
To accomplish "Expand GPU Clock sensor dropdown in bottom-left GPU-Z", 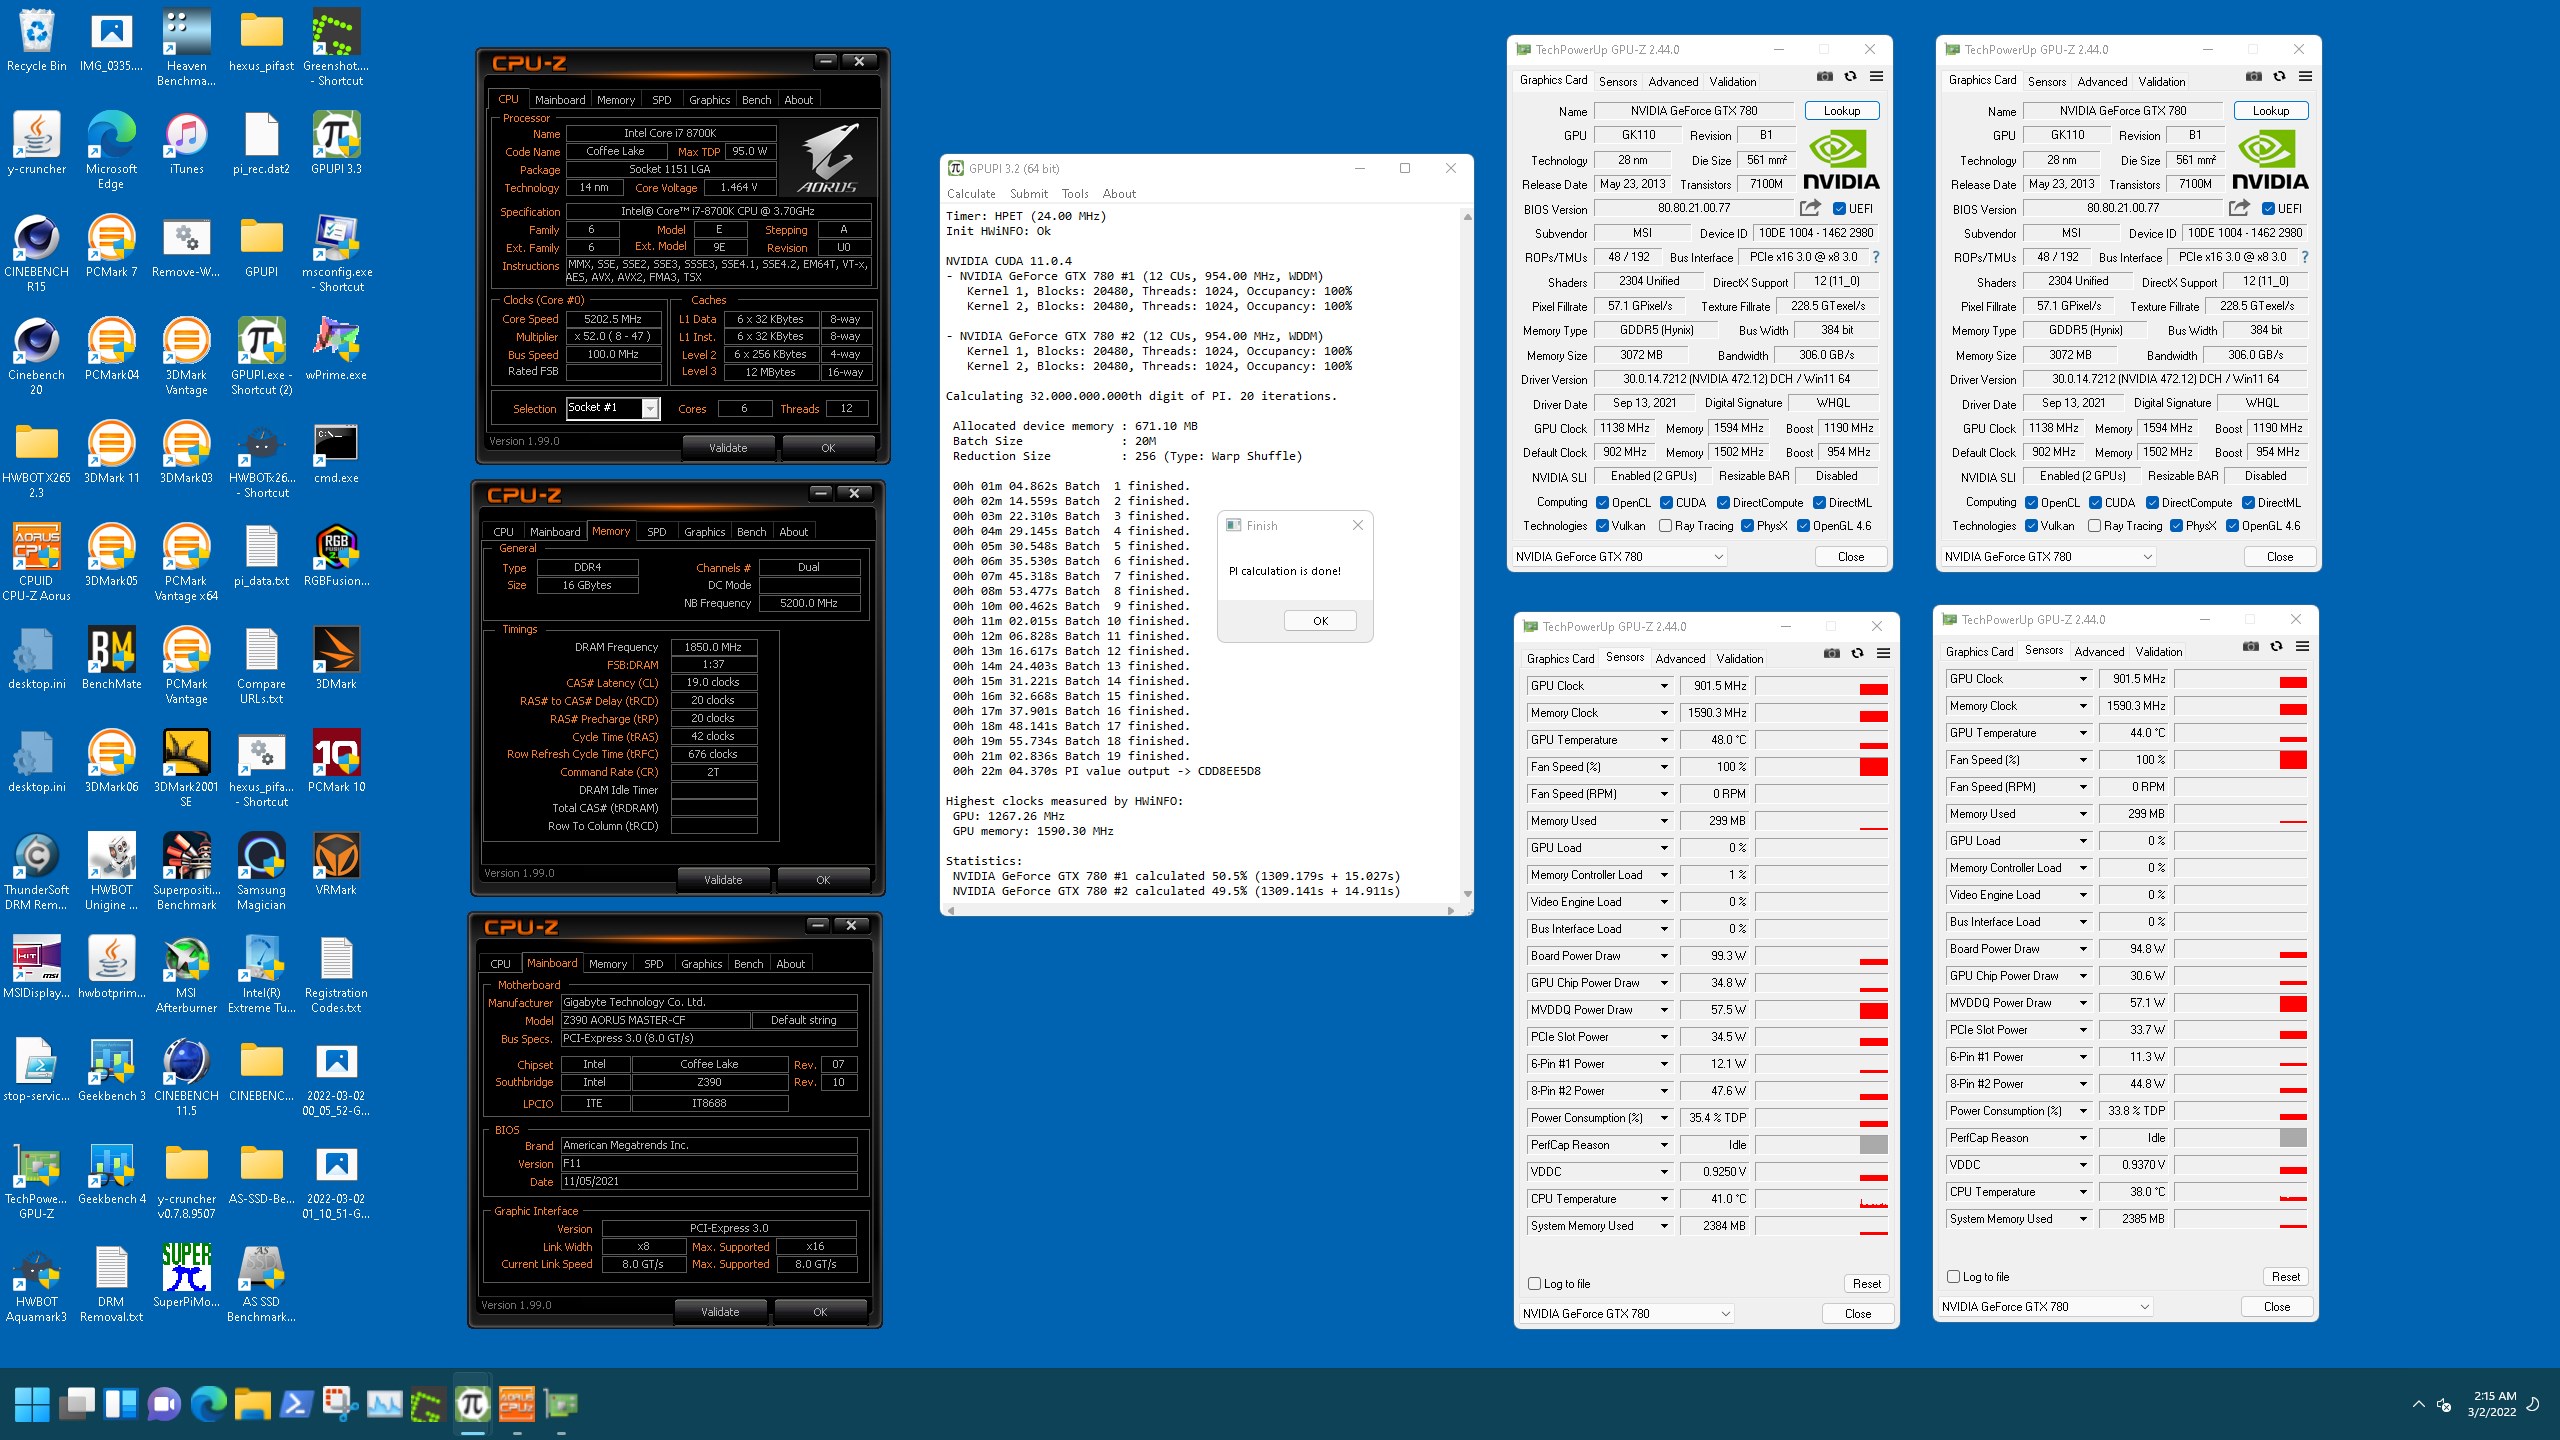I will [1664, 686].
